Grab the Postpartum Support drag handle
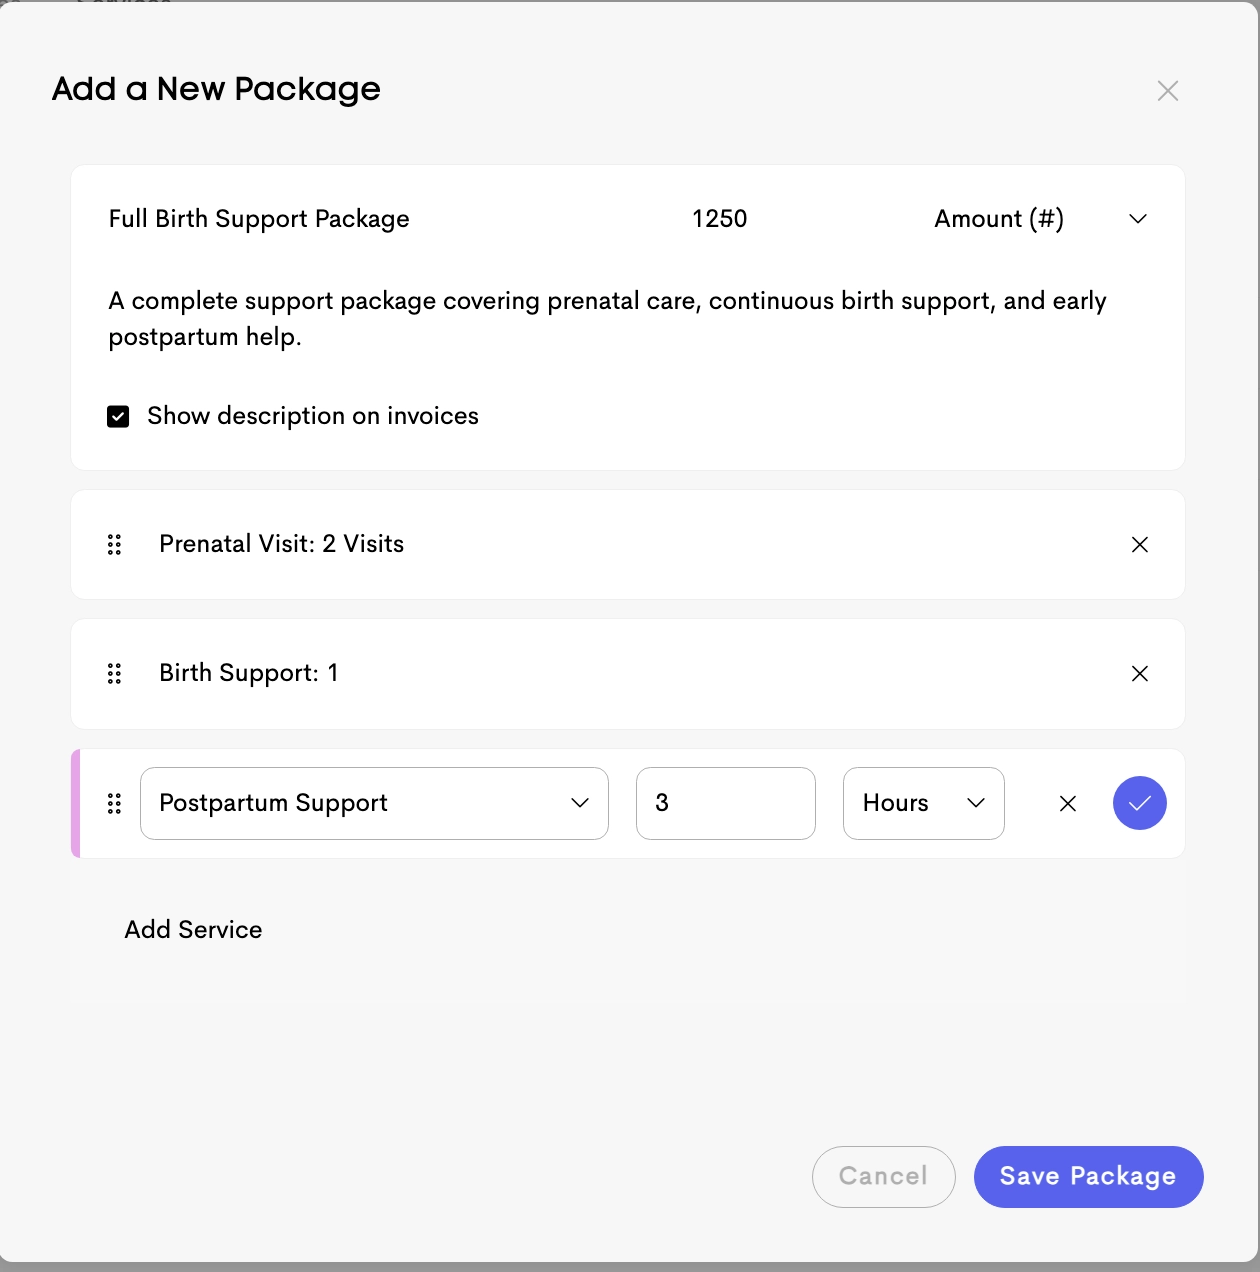 (x=114, y=803)
